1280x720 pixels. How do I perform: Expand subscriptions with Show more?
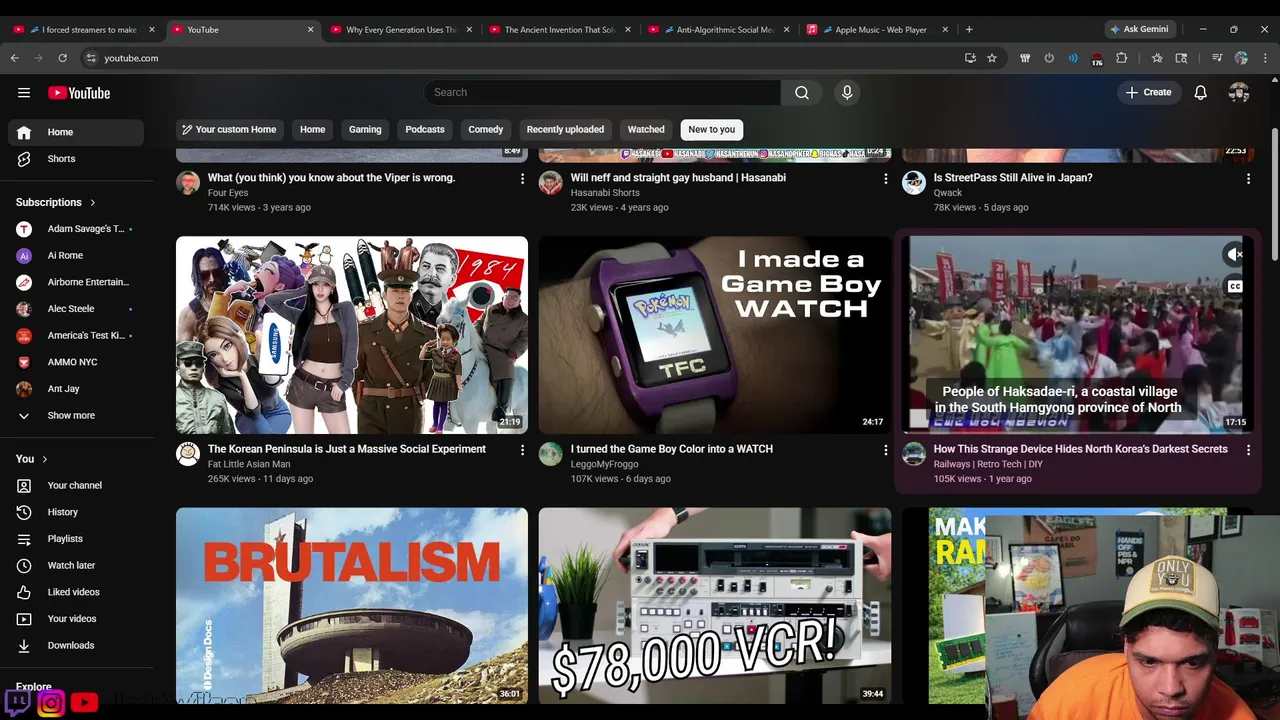tap(76, 415)
